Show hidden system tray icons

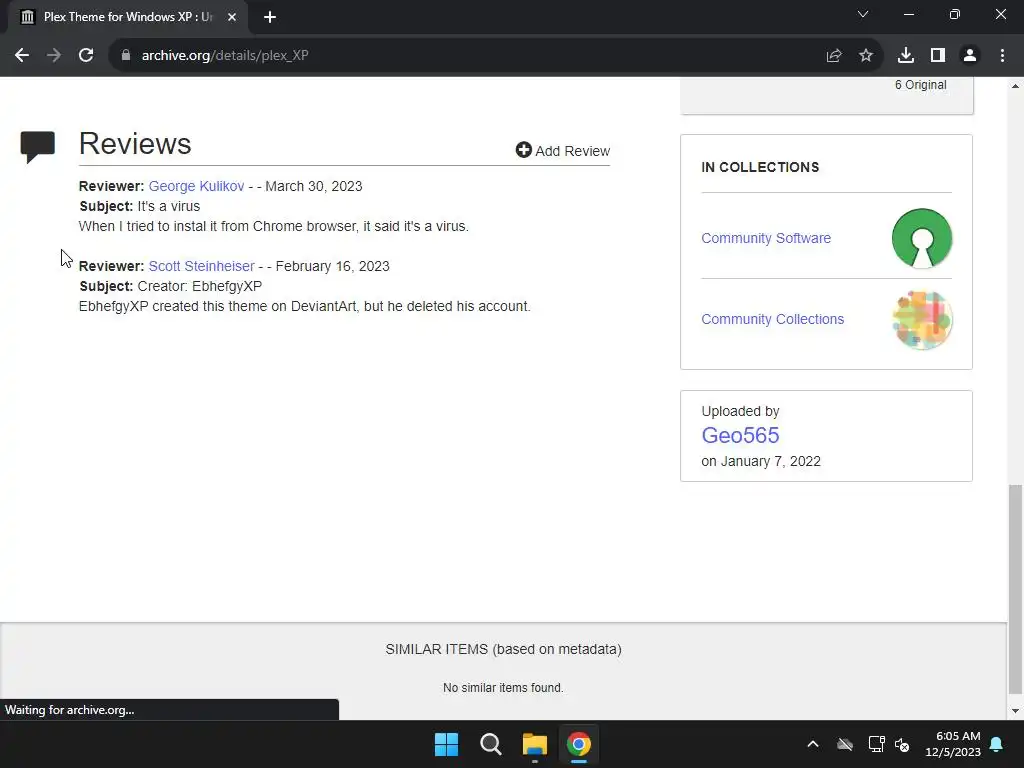point(813,744)
